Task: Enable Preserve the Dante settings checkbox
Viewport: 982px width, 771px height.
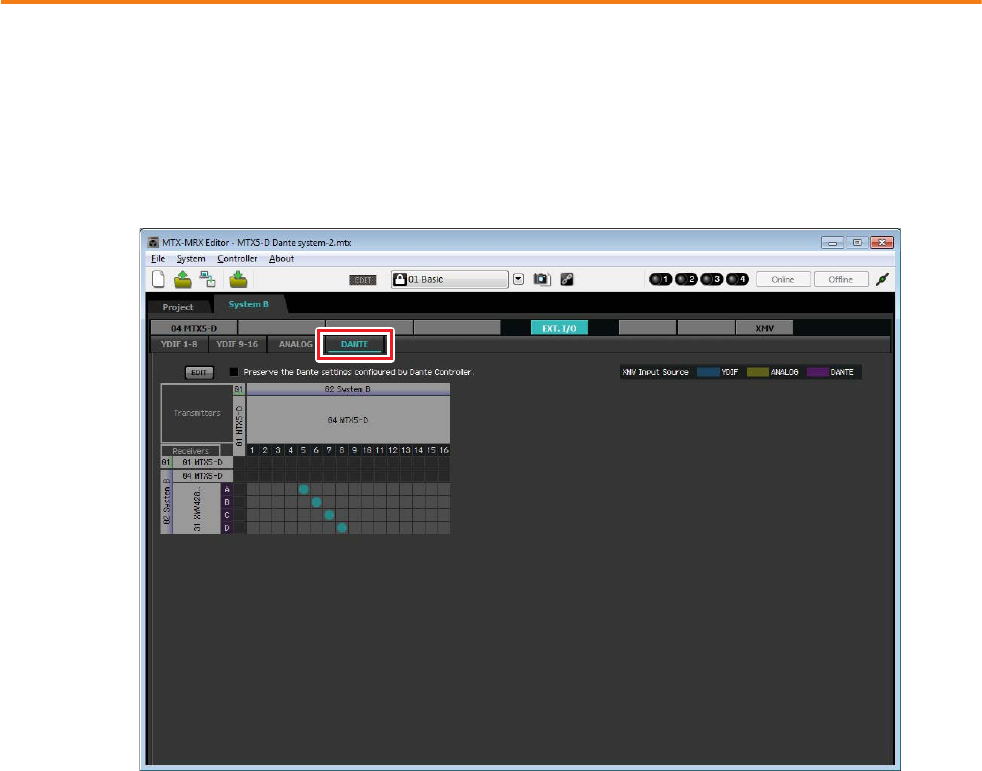Action: click(x=234, y=372)
